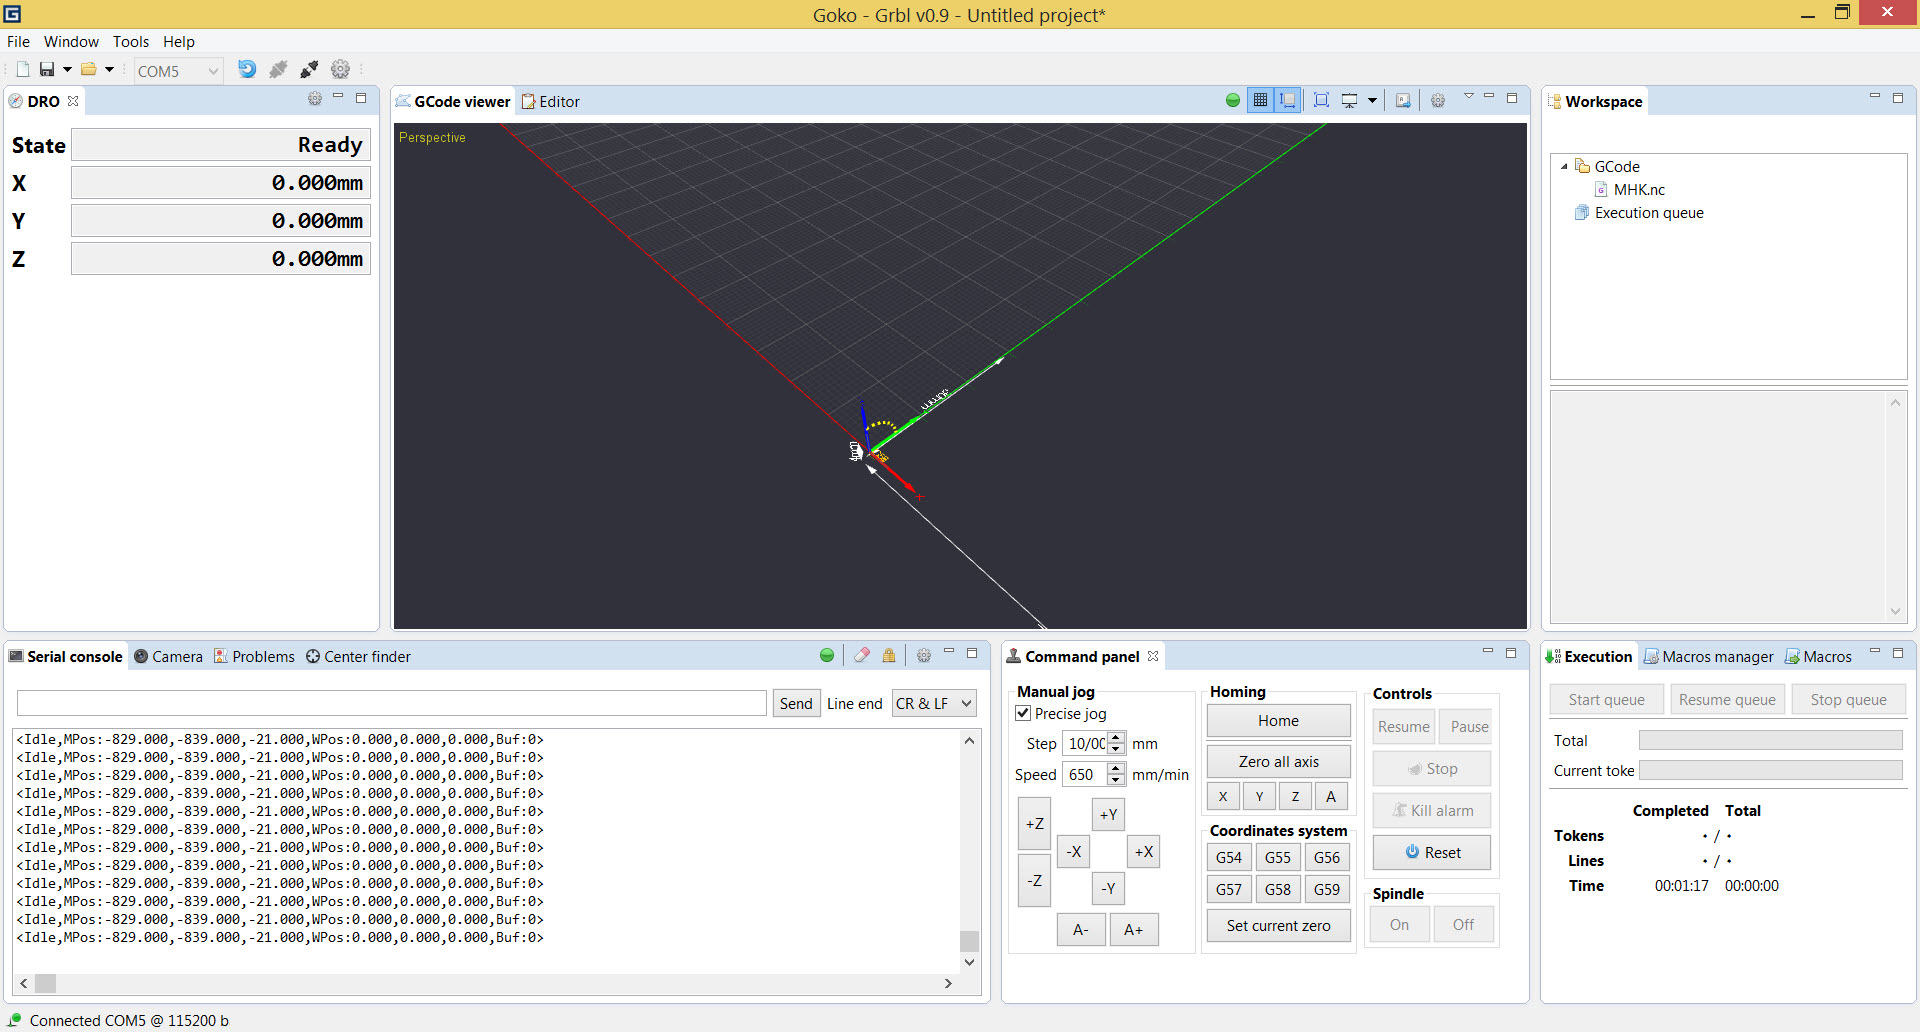The height and width of the screenshot is (1032, 1920).
Task: Click the blue refresh ports icon
Action: (x=247, y=69)
